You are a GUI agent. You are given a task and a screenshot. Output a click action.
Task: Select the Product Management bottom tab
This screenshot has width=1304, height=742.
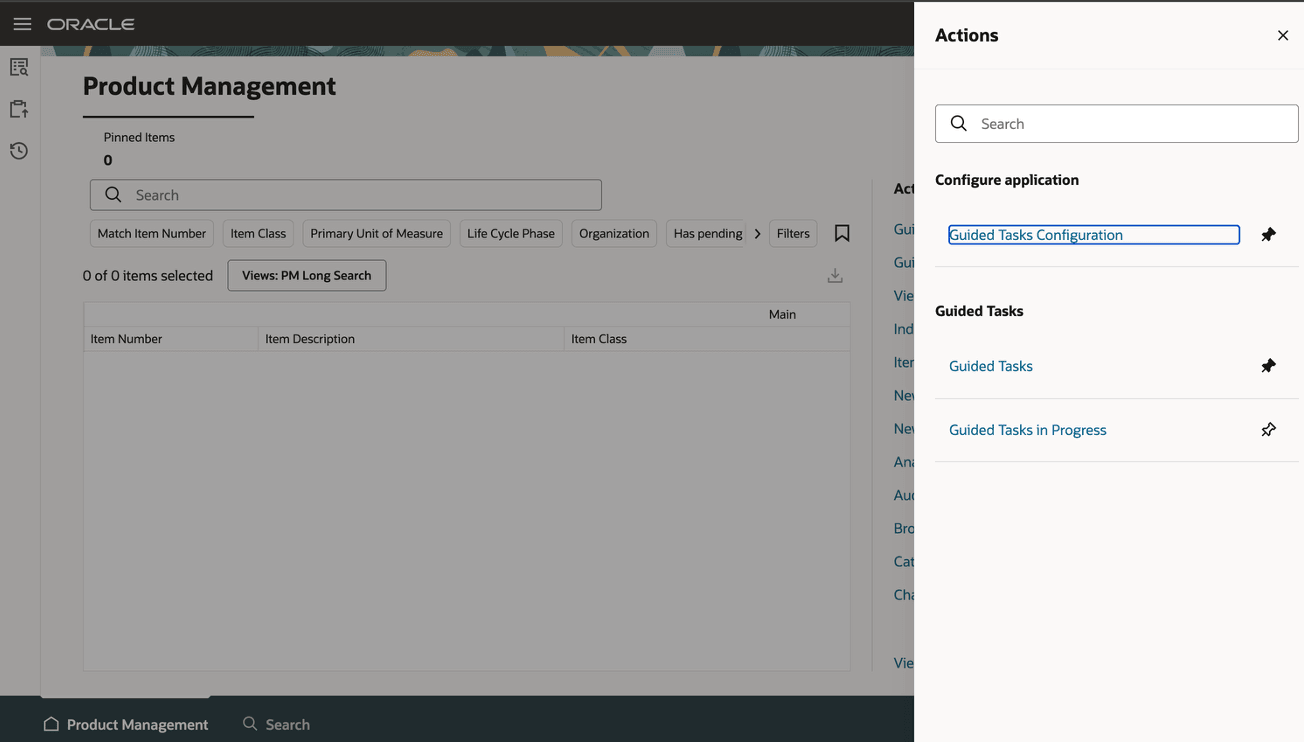coord(126,724)
